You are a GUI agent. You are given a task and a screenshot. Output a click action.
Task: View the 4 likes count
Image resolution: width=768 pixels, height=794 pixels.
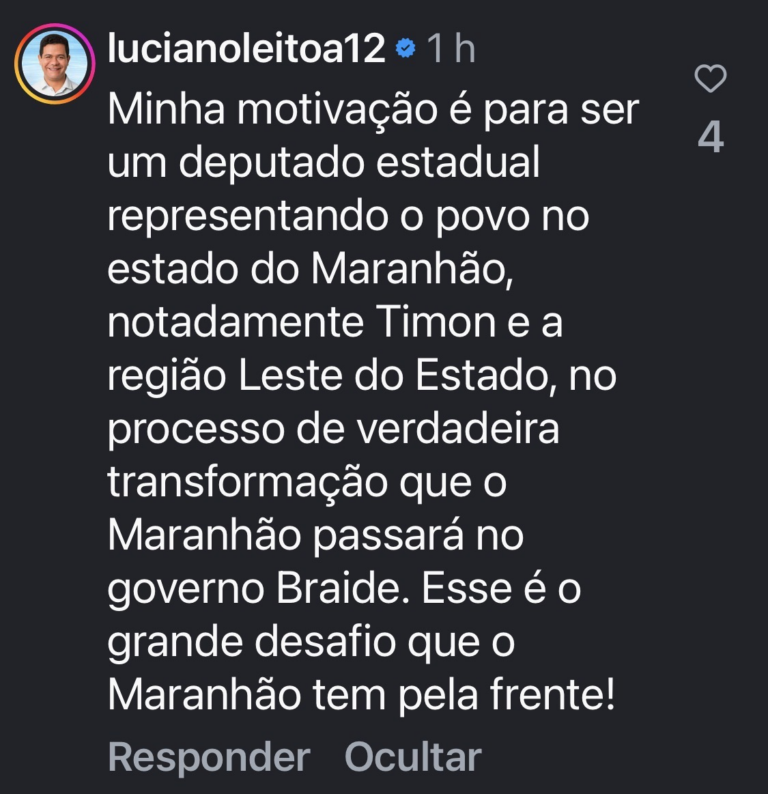pos(710,138)
